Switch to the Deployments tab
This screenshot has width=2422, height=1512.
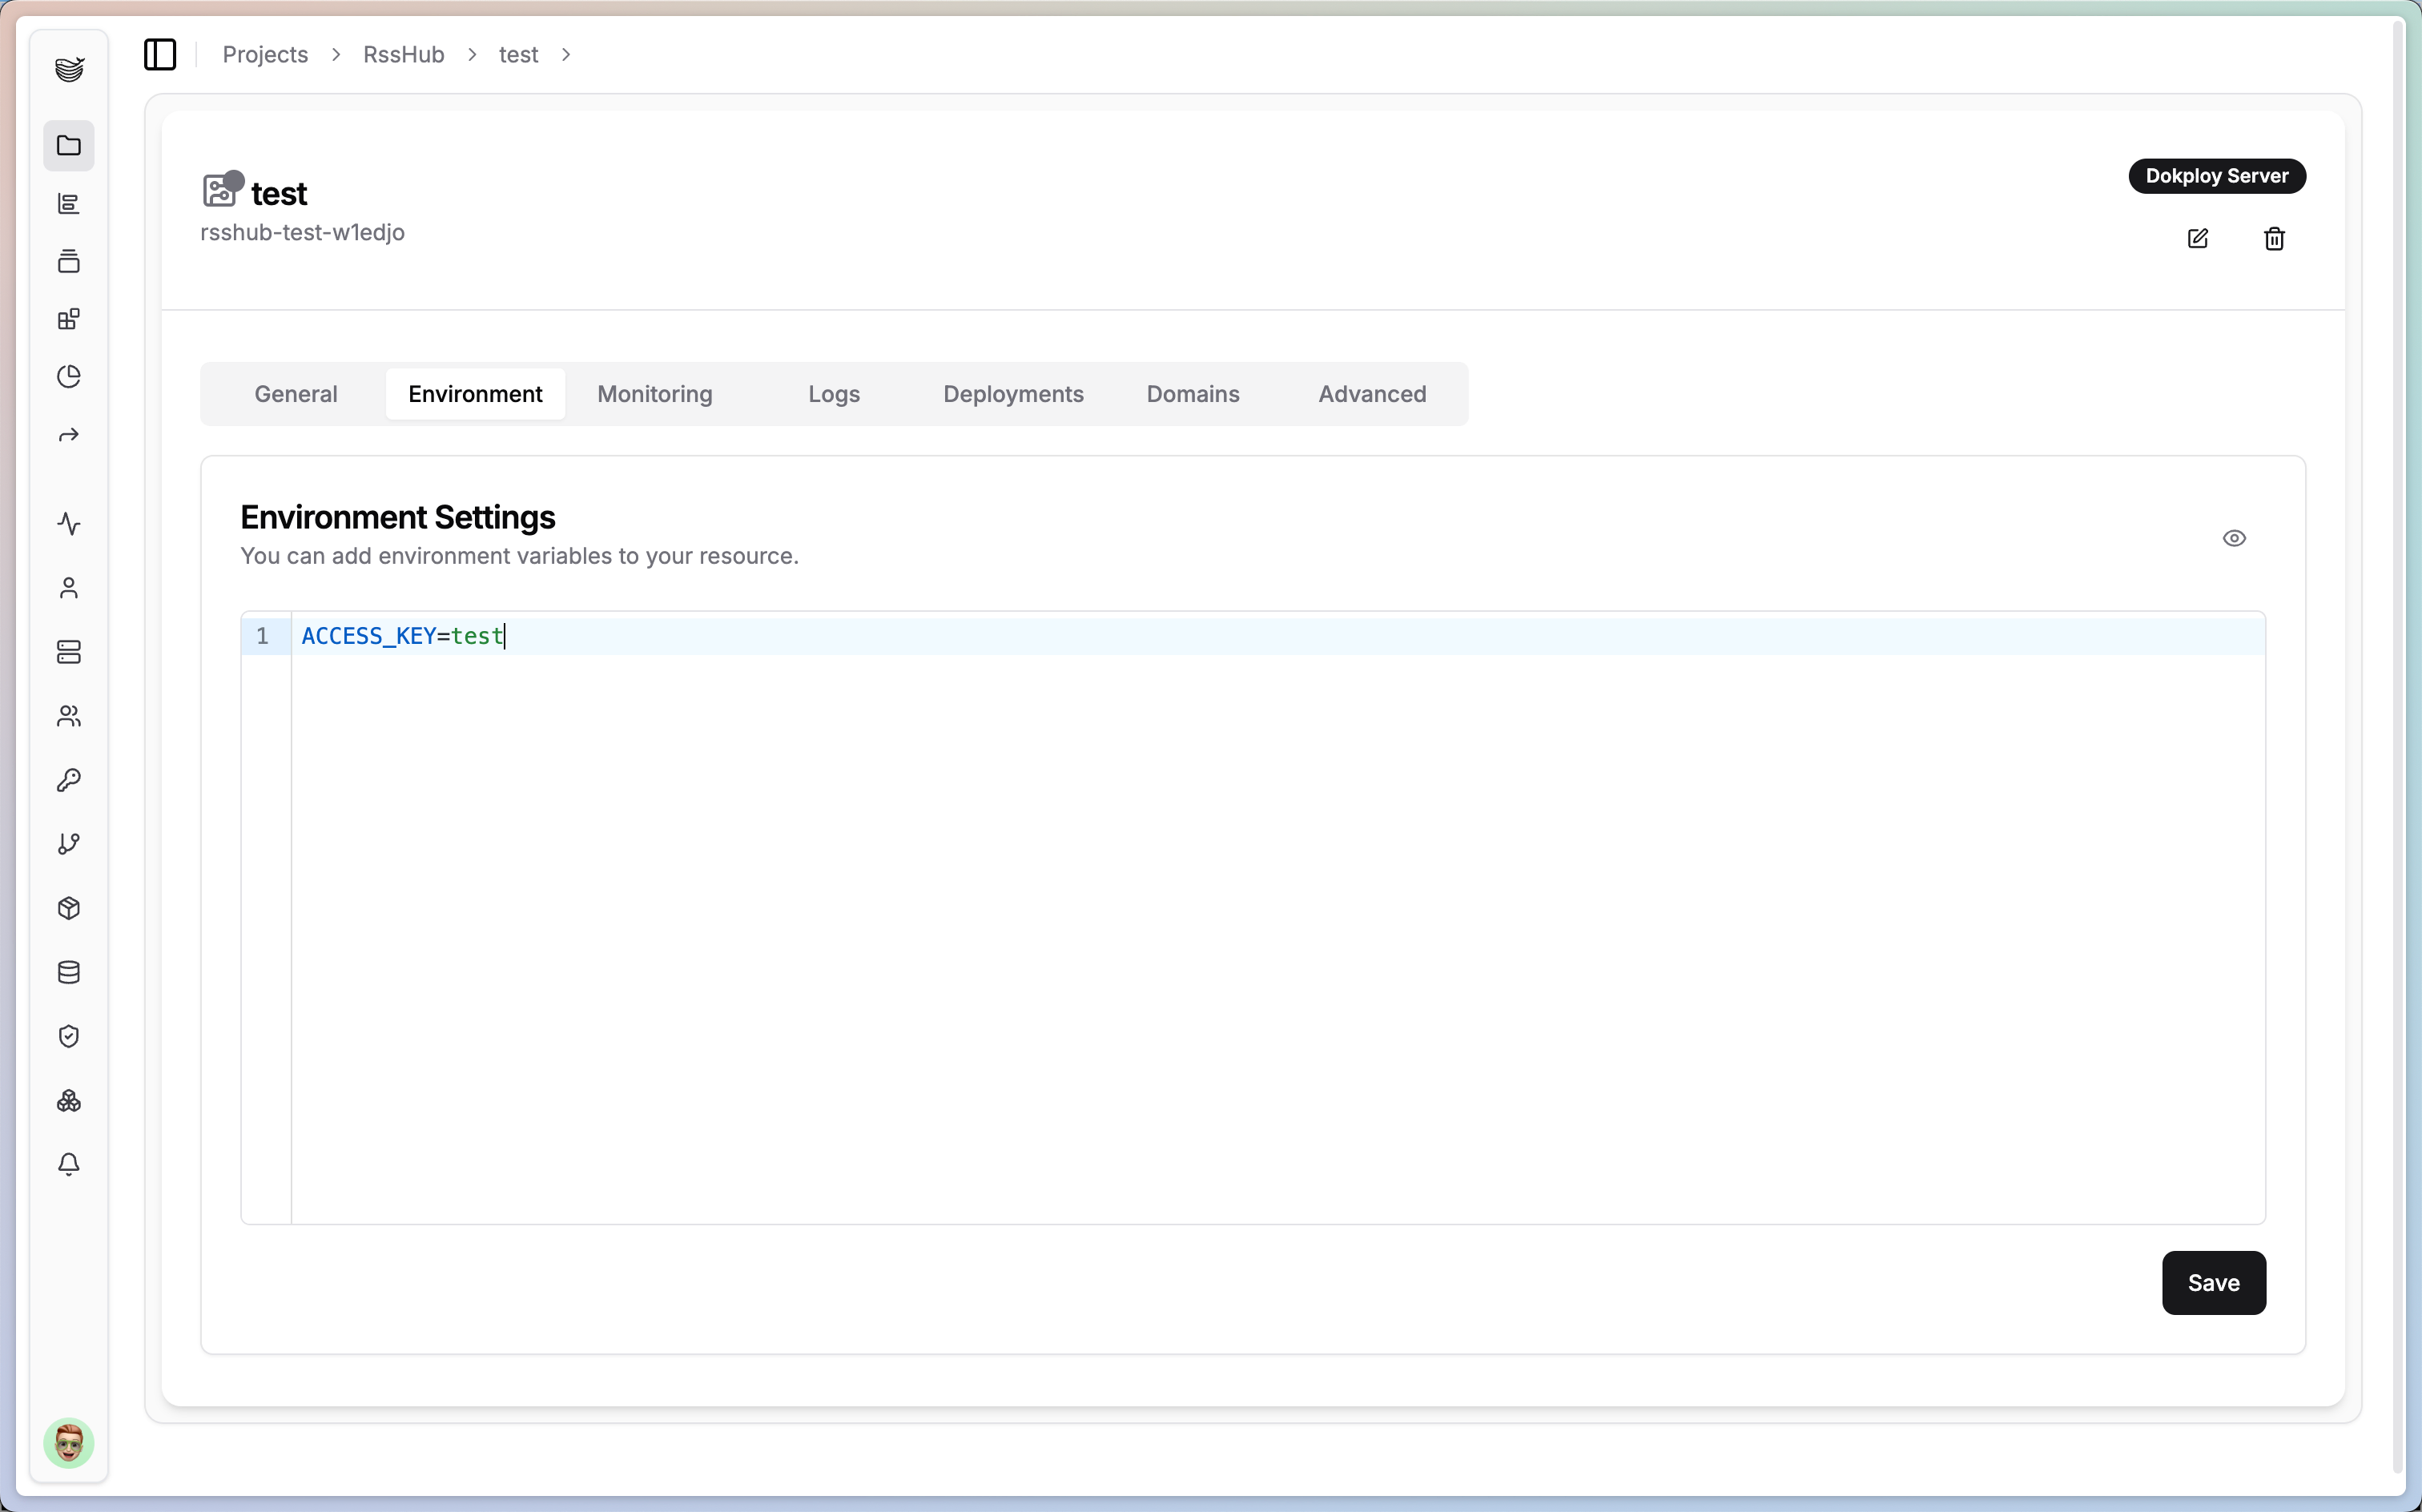(1013, 394)
